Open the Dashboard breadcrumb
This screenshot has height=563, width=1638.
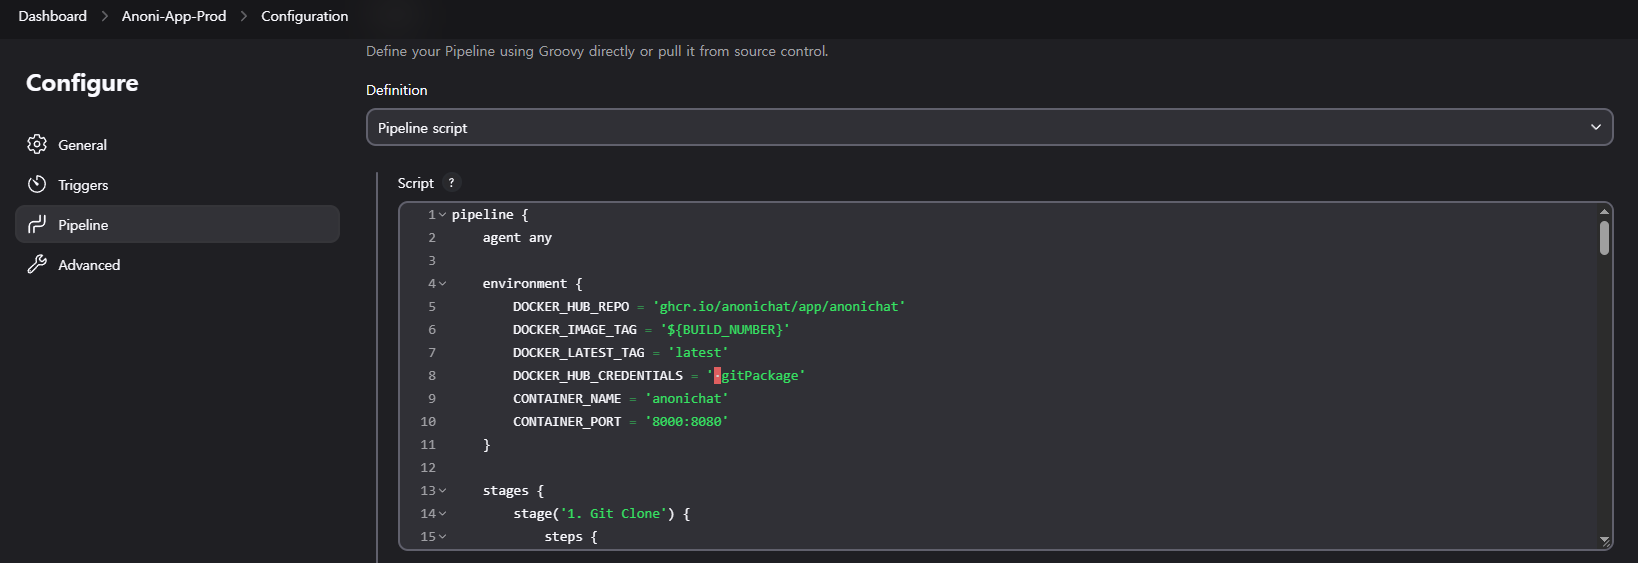52,16
